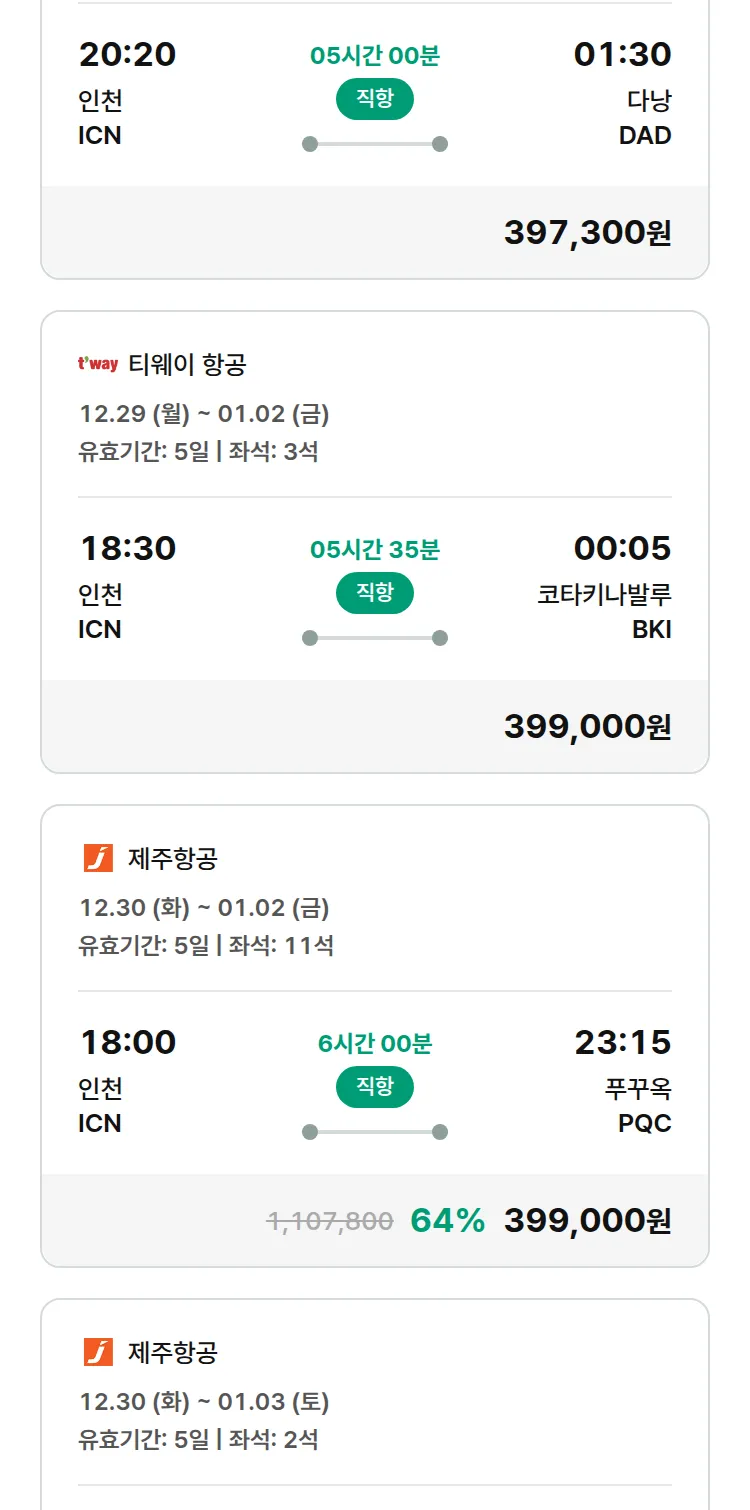The image size is (750, 1510).
Task: Click date range 12.29 (월) ~ 01.02 (금)
Action: (x=205, y=414)
